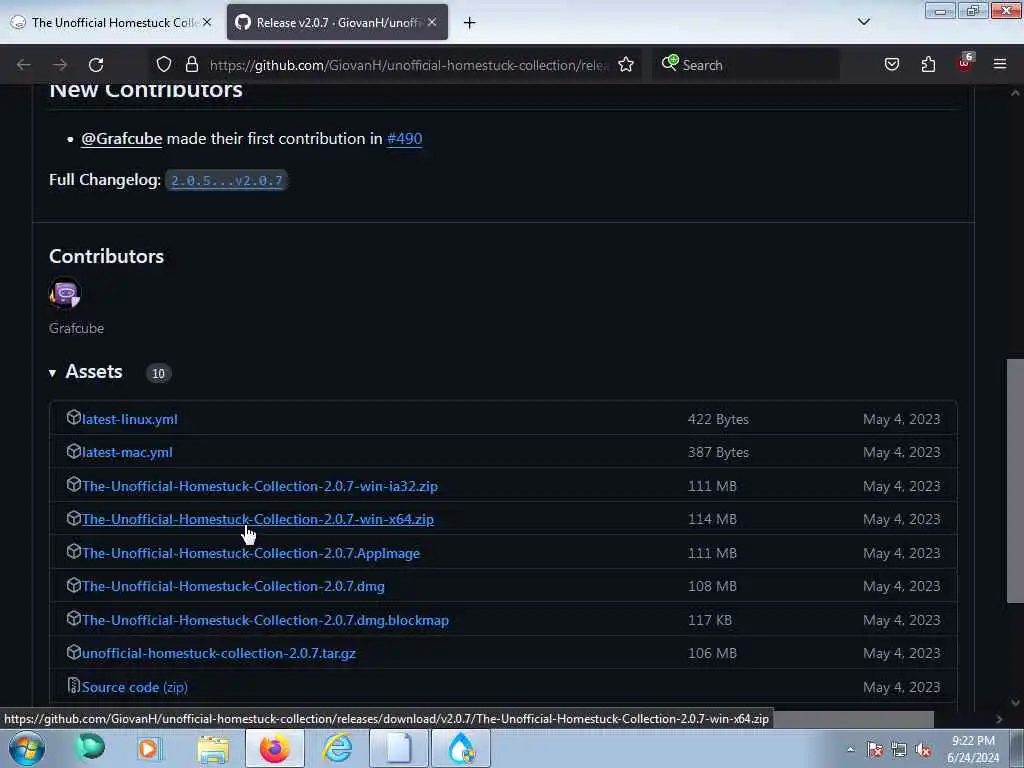Screen dimensions: 1024x768
Task: Download the 2.0.7.dmg.blockmap asset
Action: [265, 620]
